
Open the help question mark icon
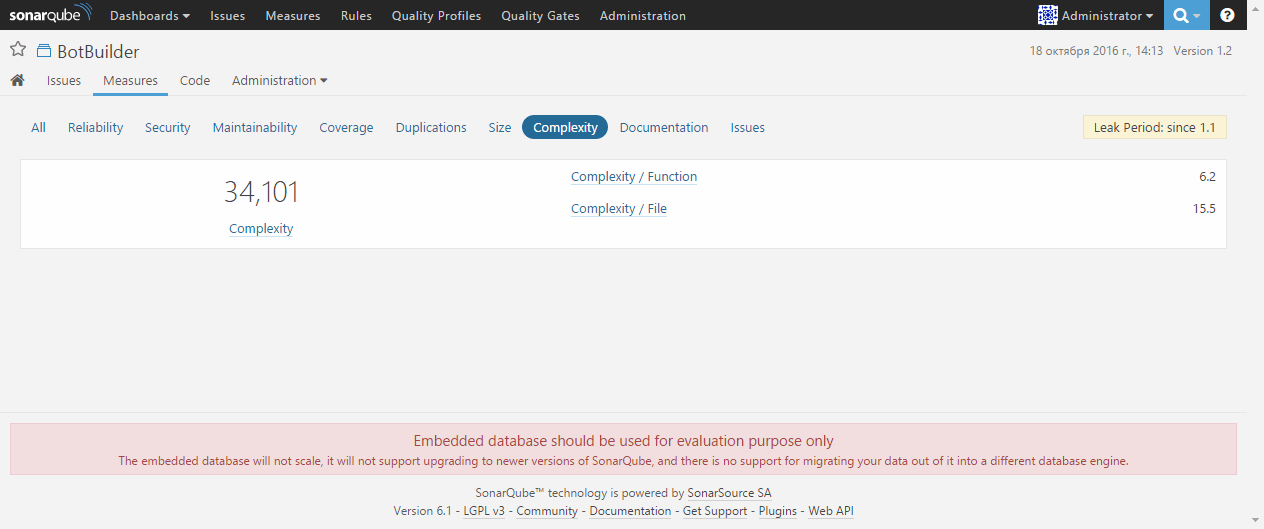(1227, 15)
